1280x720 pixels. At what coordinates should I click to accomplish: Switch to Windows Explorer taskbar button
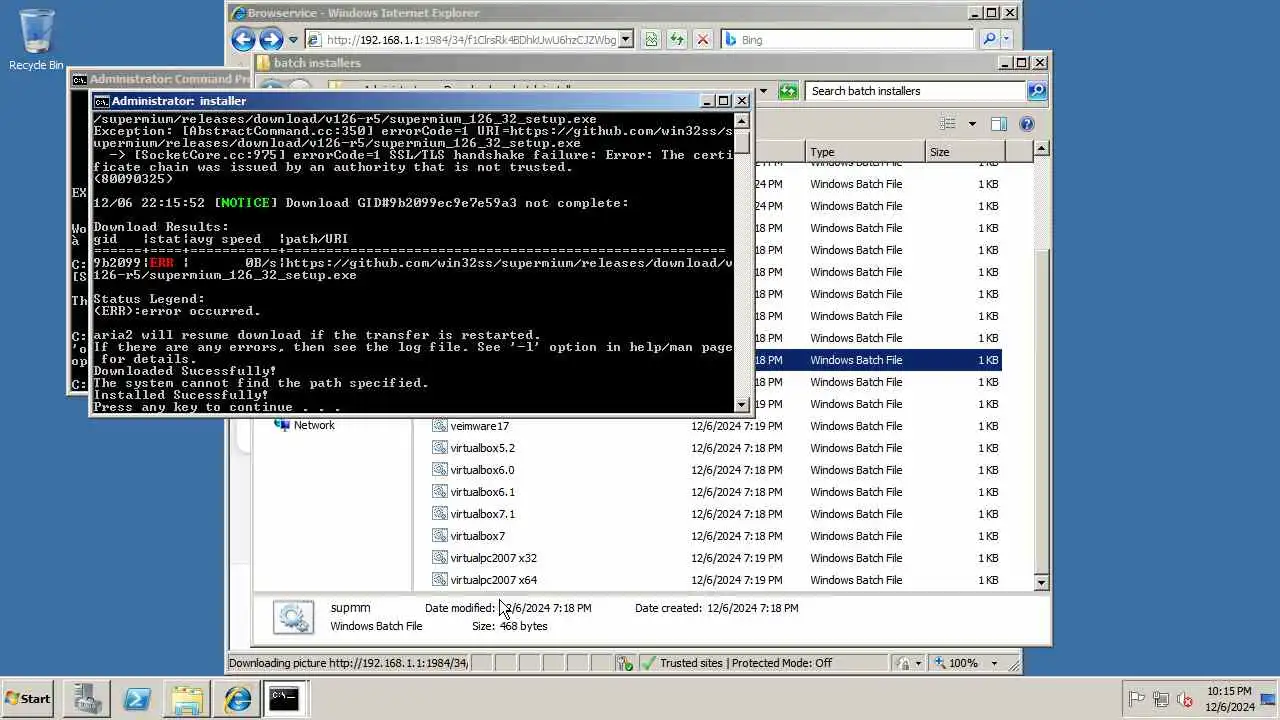click(187, 699)
